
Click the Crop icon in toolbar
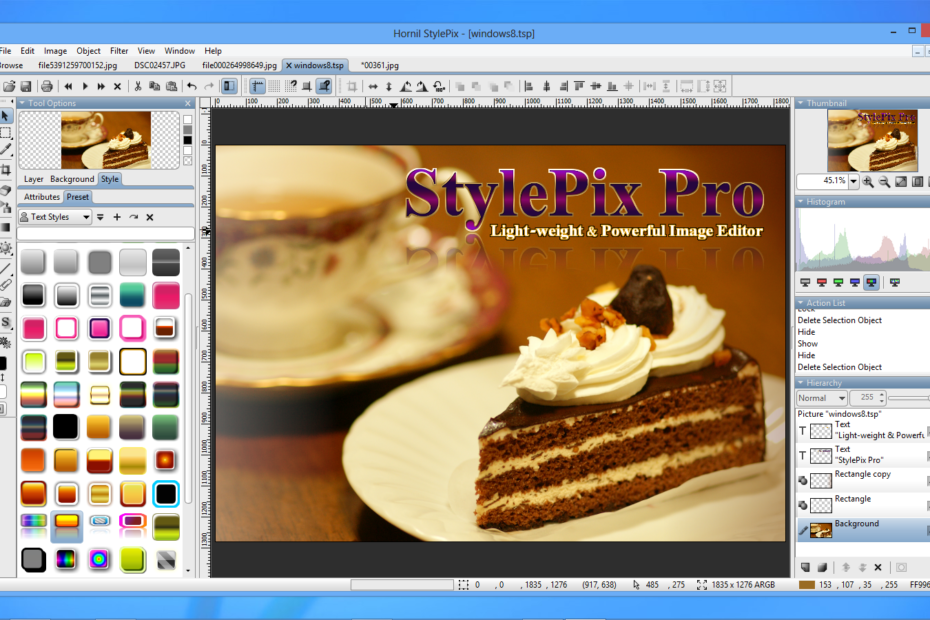(x=352, y=87)
